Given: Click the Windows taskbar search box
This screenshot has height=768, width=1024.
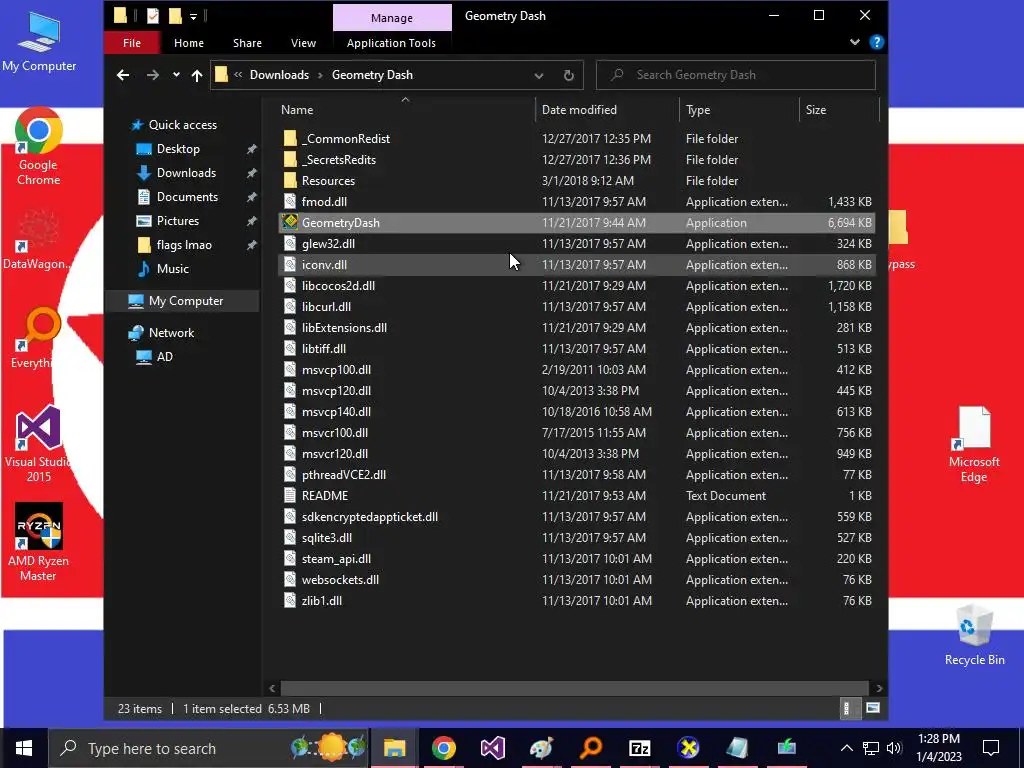Looking at the screenshot, I should pyautogui.click(x=209, y=748).
